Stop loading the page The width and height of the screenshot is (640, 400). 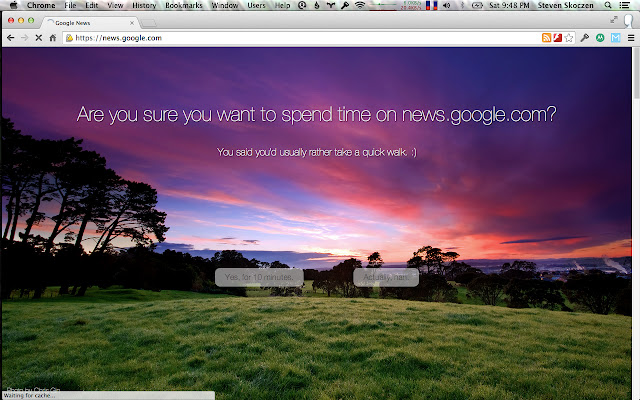pyautogui.click(x=38, y=38)
